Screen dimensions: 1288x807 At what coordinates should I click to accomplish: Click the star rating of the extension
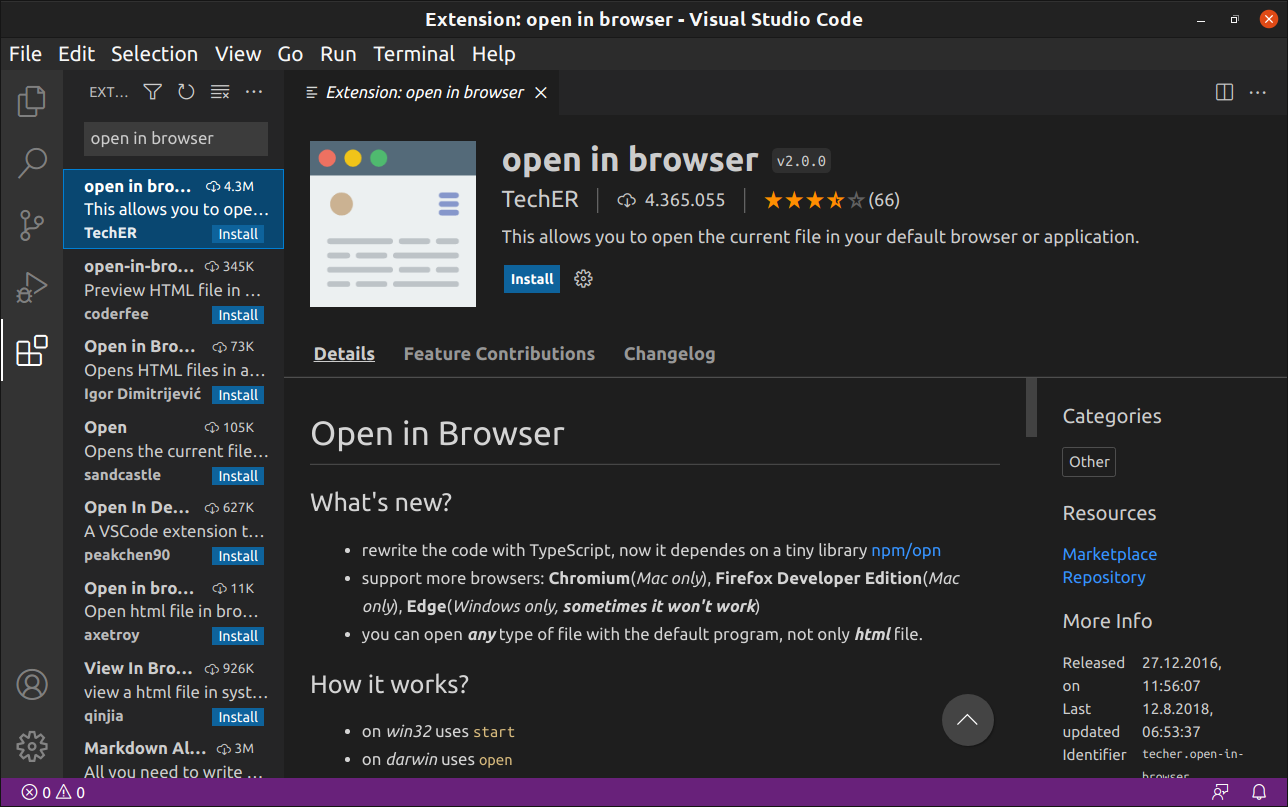tap(814, 200)
